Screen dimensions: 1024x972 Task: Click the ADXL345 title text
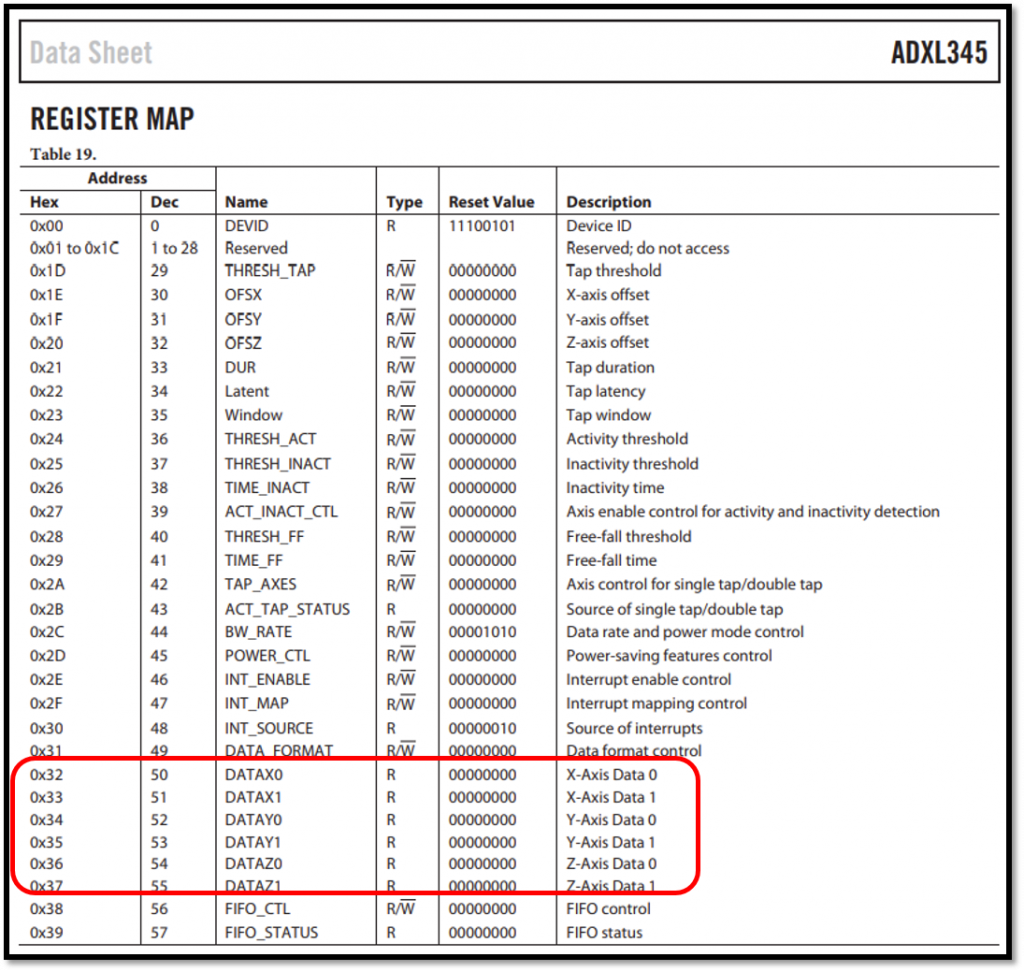coord(938,53)
